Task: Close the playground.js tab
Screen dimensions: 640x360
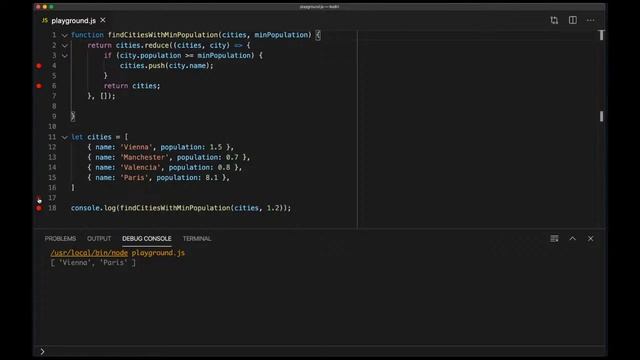Action: pos(103,20)
